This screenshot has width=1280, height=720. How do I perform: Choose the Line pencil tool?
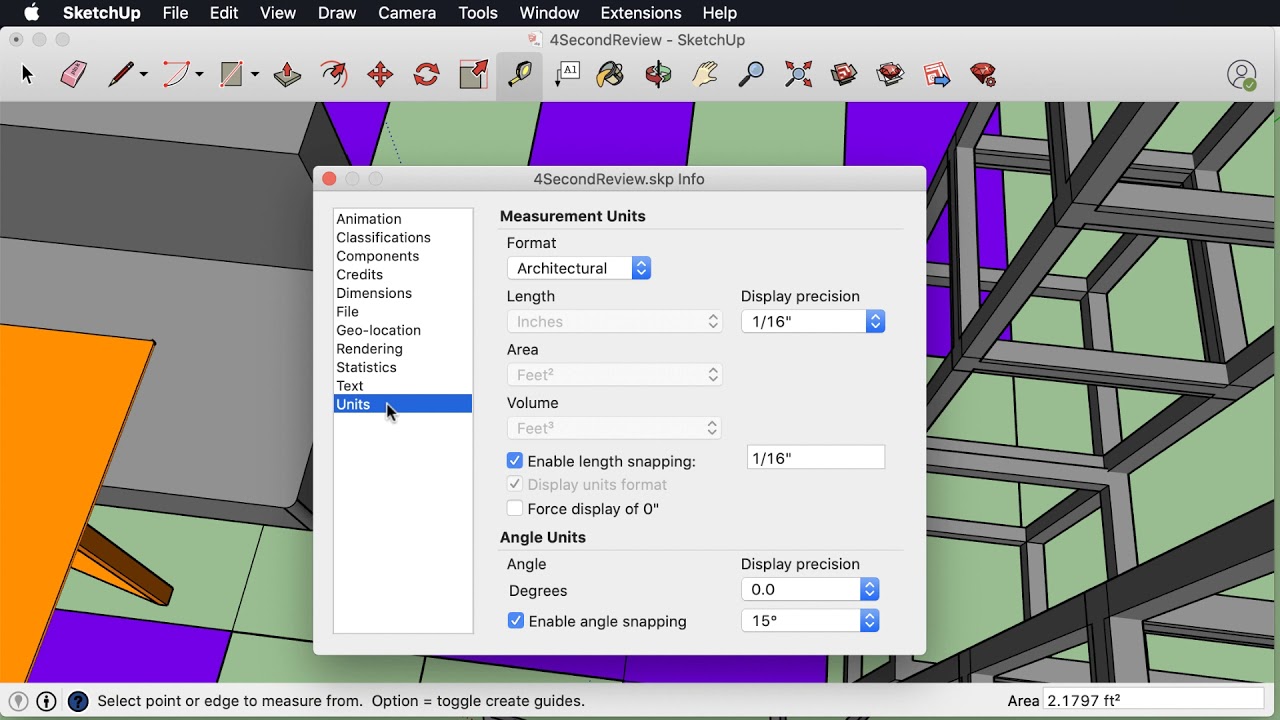tap(121, 75)
